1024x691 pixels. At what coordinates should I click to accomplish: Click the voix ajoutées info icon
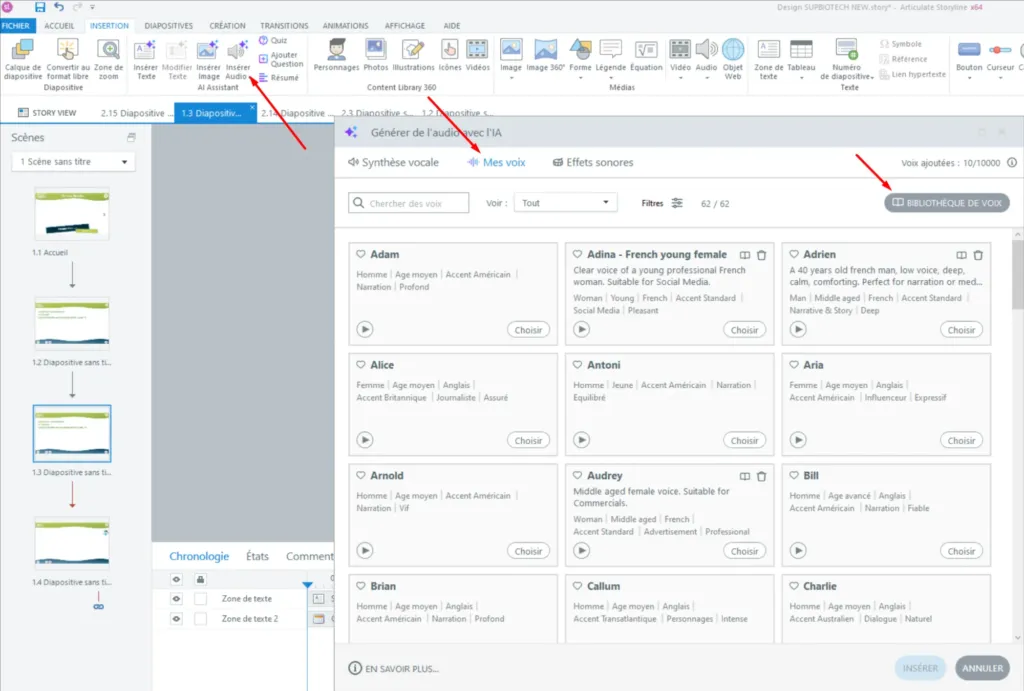(x=1011, y=162)
